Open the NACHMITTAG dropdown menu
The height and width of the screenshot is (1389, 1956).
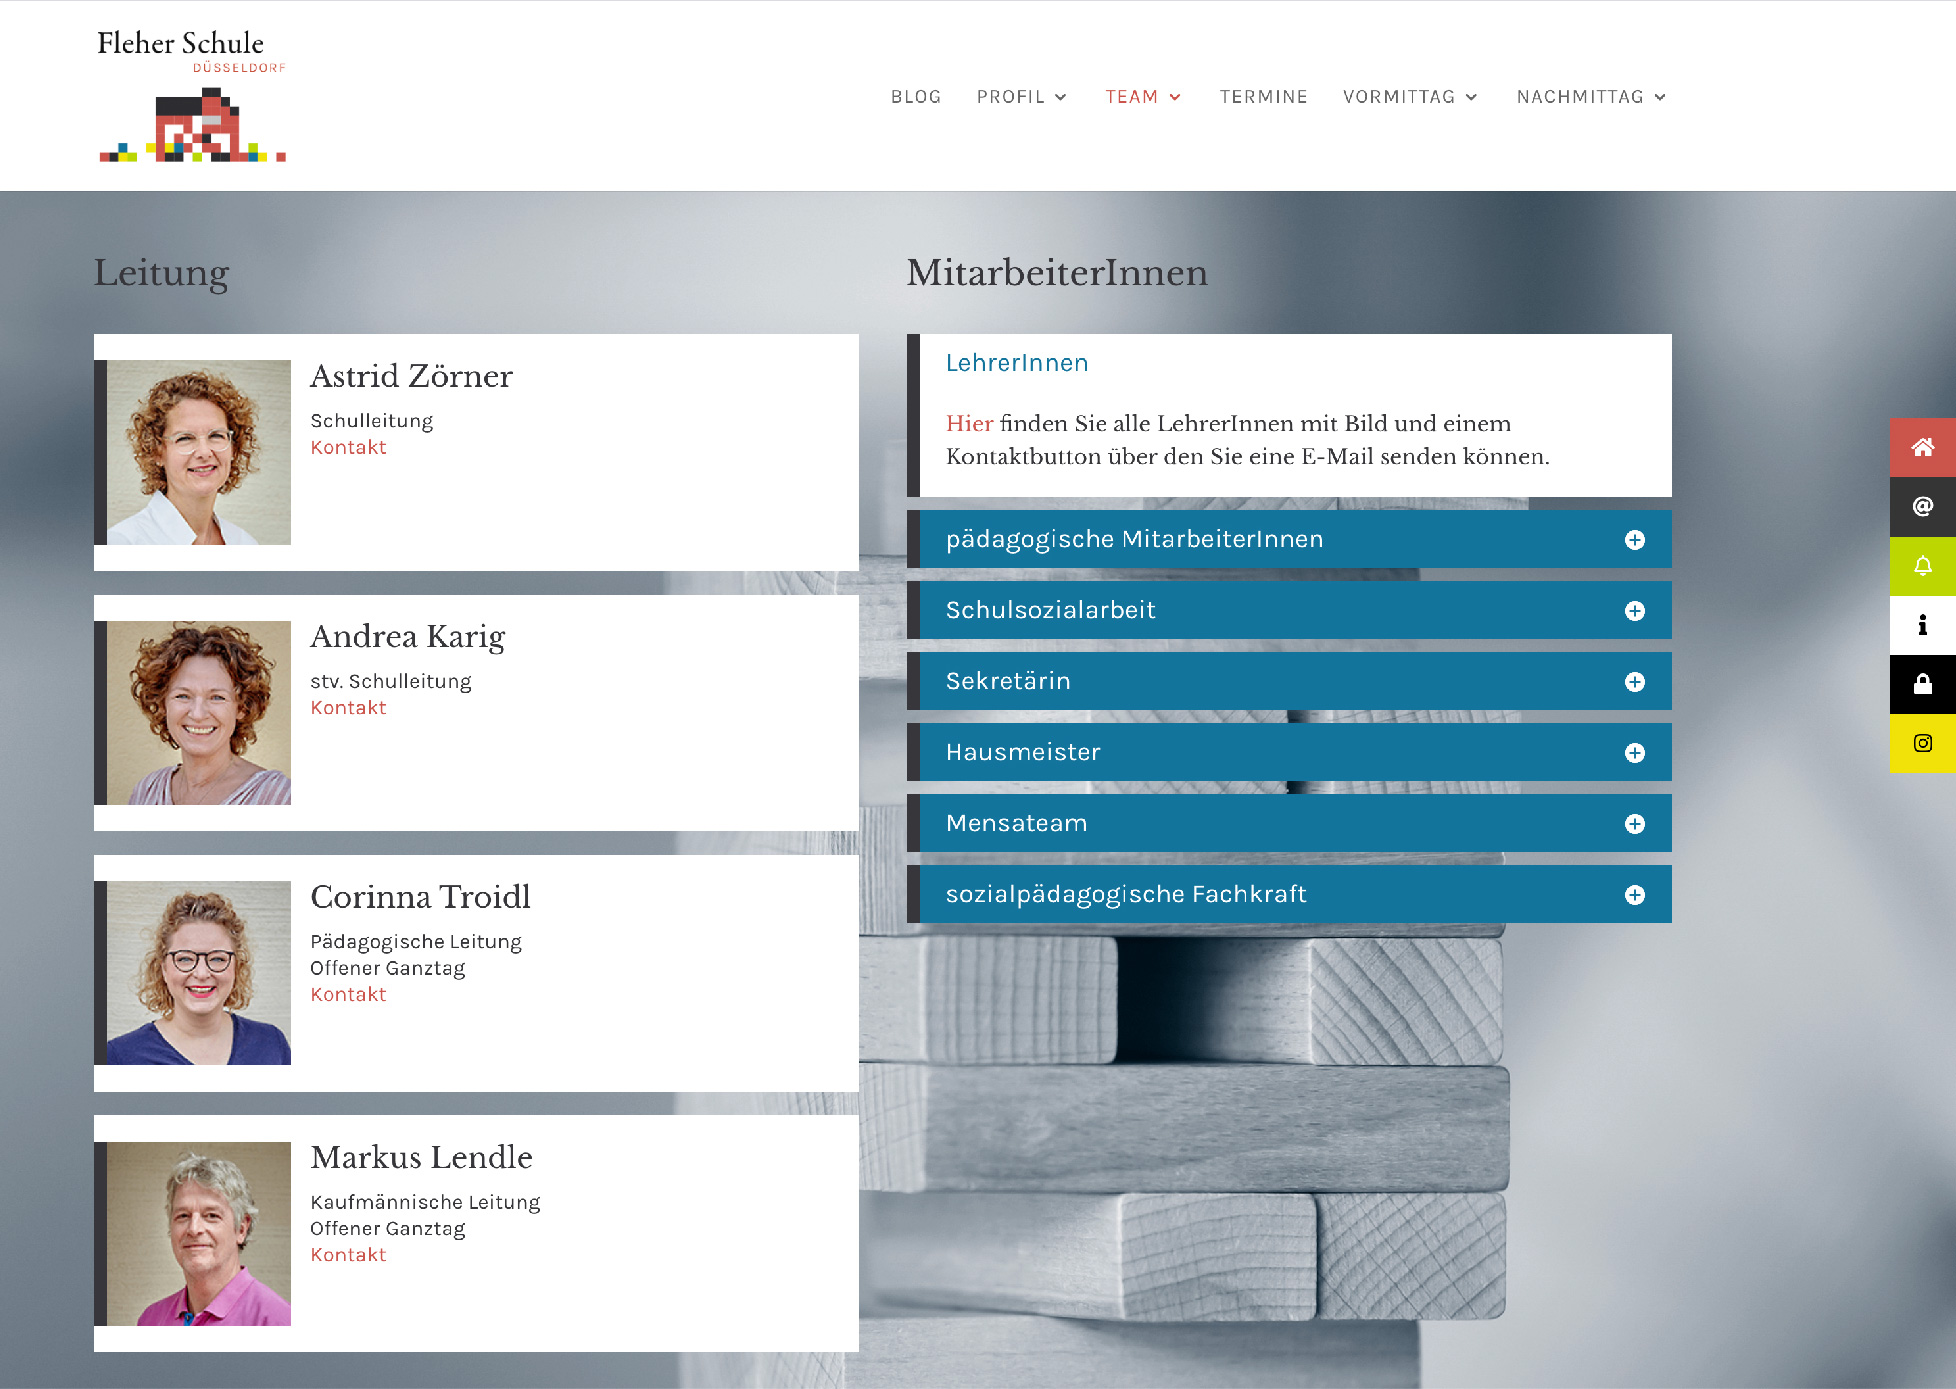click(x=1590, y=97)
